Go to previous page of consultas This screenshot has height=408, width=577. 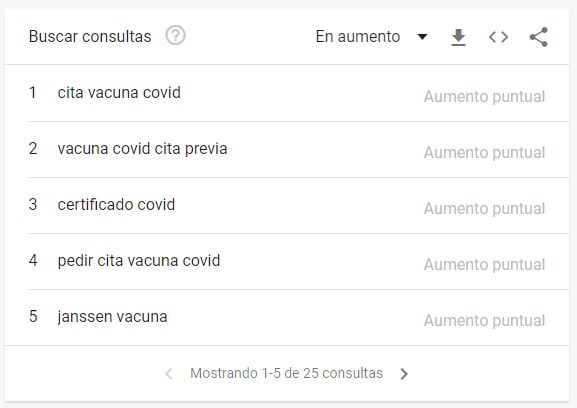tap(169, 374)
